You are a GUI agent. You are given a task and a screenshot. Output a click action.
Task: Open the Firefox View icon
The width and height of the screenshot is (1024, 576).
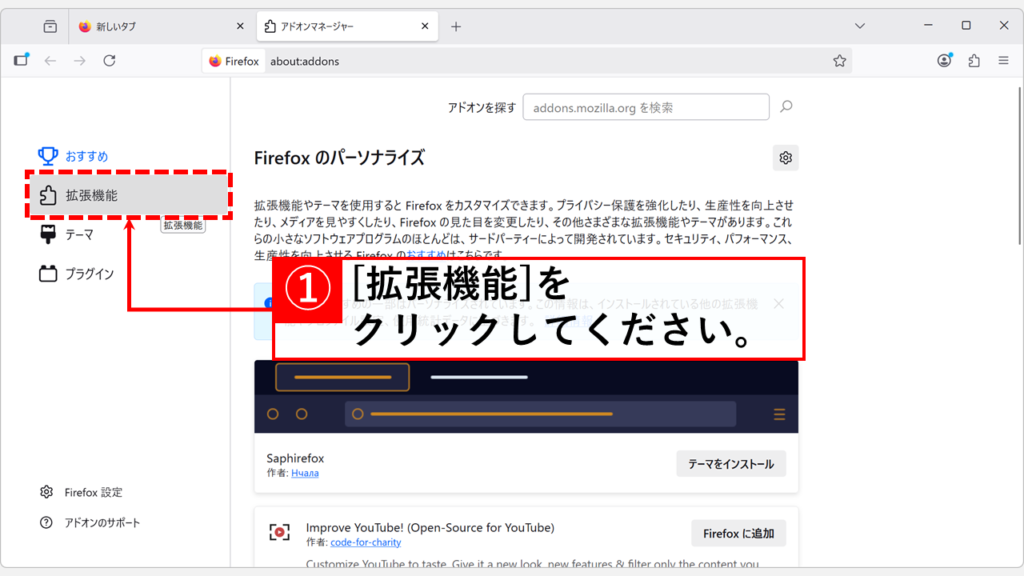(x=50, y=27)
